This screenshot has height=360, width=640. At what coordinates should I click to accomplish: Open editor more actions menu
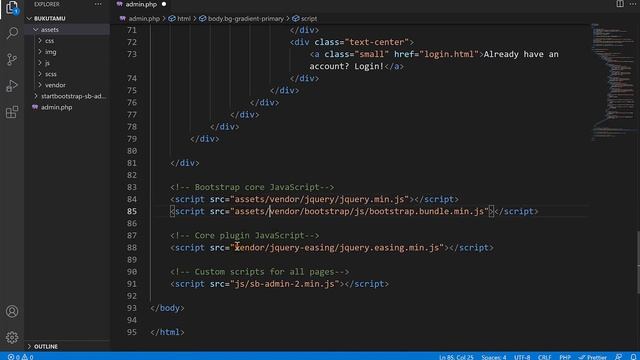(x=633, y=4)
